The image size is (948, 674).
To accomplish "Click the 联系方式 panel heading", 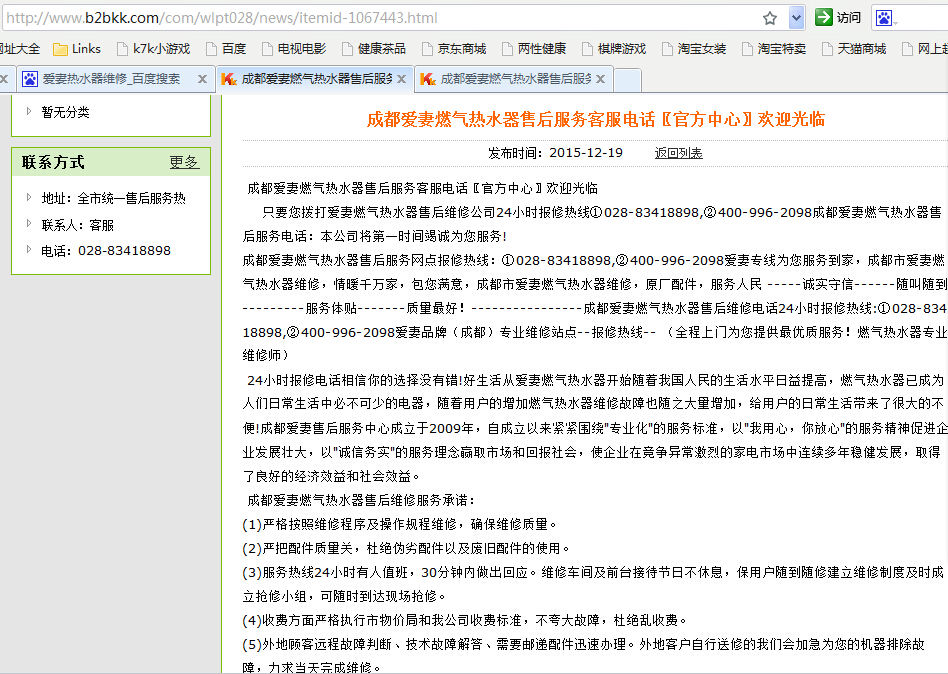I will click(x=53, y=162).
